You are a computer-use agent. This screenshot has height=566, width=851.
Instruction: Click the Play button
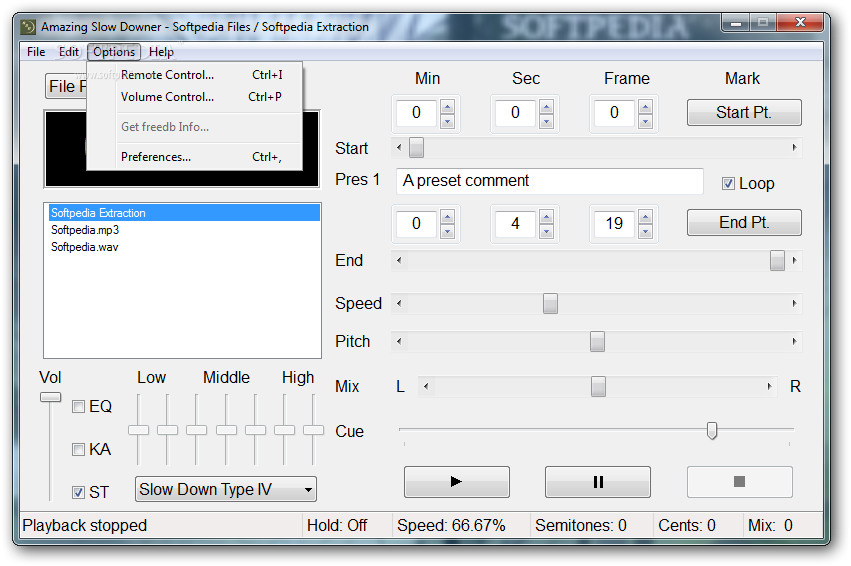456,481
